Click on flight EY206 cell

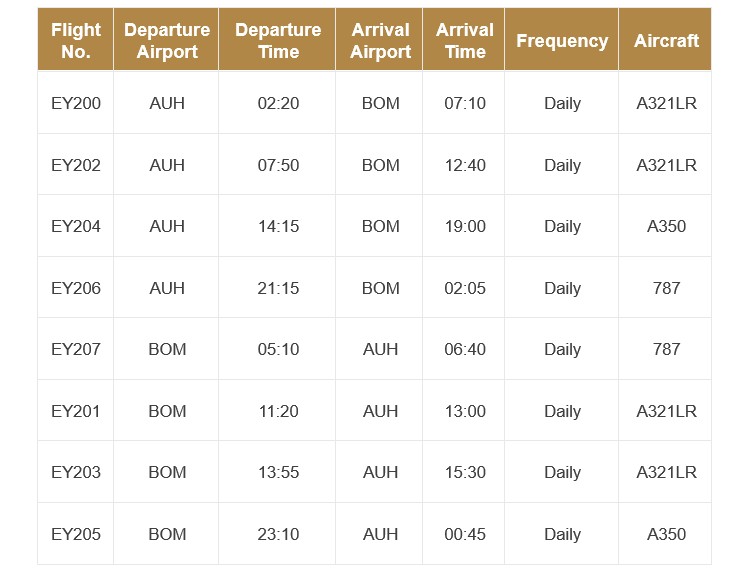(x=76, y=288)
